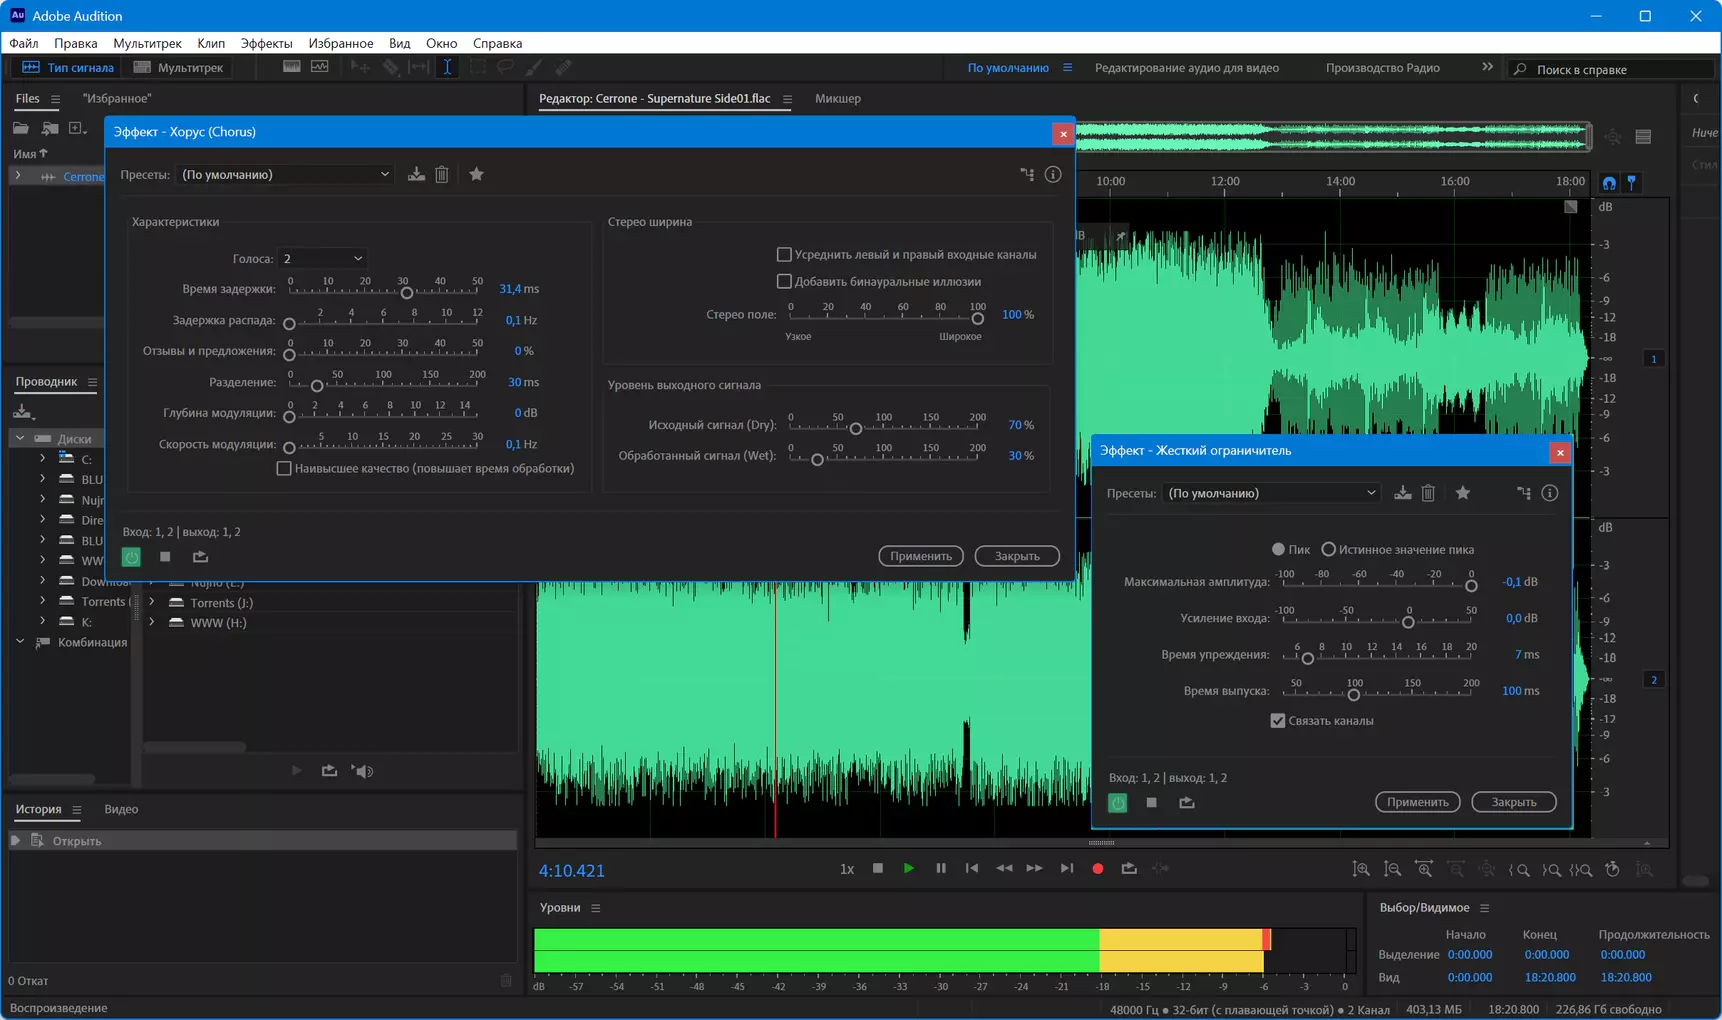Image resolution: width=1722 pixels, height=1020 pixels.
Task: Open the Файл menu
Action: pos(24,43)
